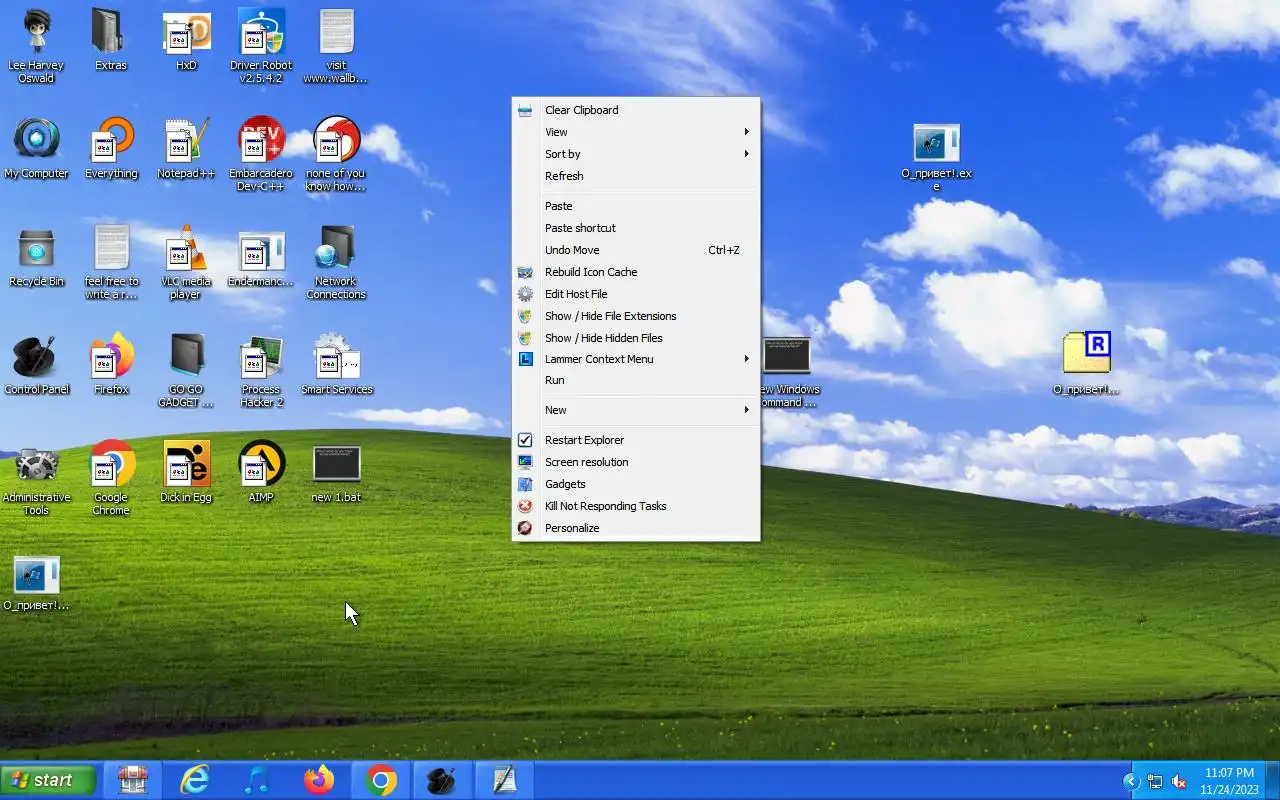Viewport: 1280px width, 800px height.
Task: Select the О_привет!.exe icon near top right
Action: click(x=936, y=157)
